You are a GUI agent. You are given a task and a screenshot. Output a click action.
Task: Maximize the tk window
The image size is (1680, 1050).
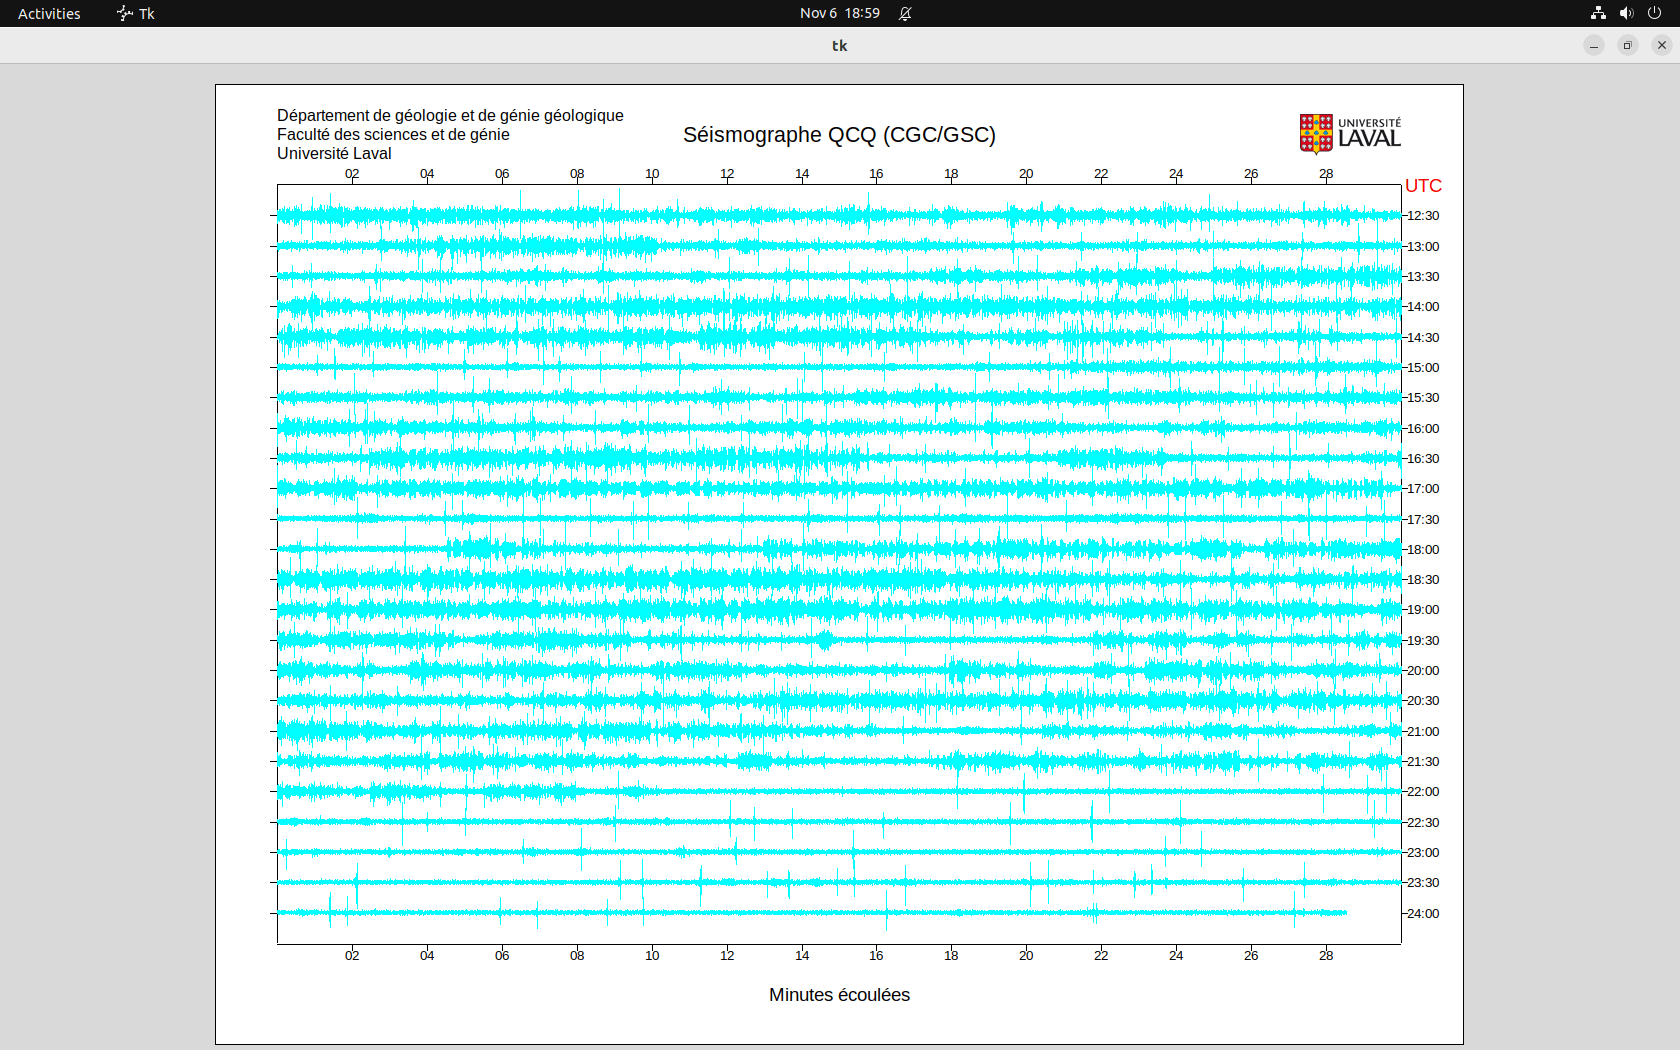click(1628, 45)
